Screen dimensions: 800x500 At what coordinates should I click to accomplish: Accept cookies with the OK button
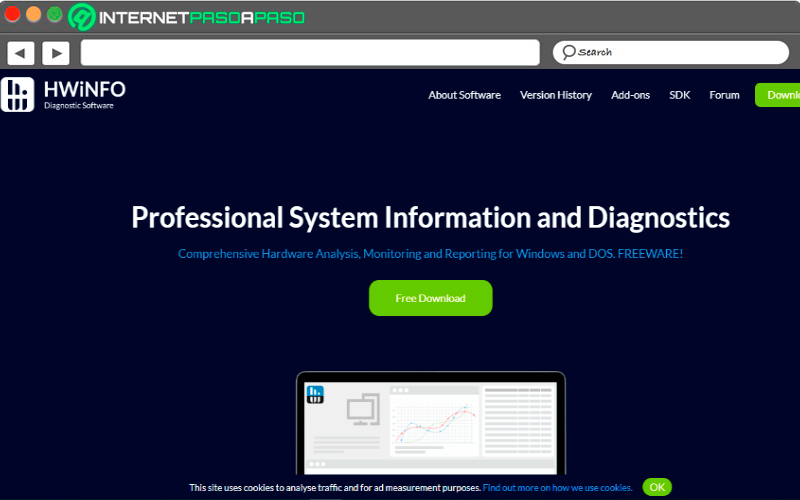click(x=657, y=487)
